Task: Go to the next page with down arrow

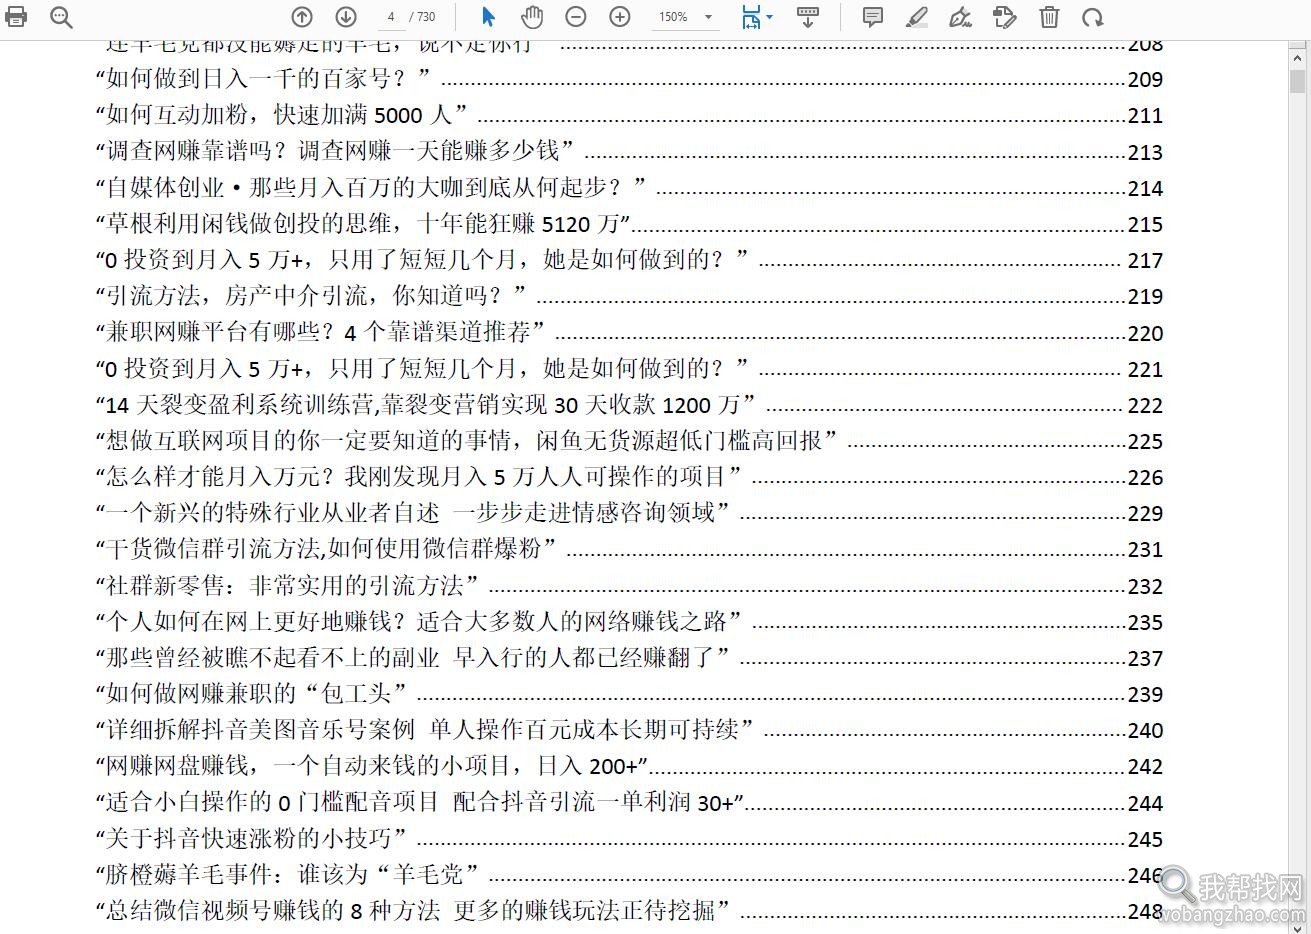Action: click(346, 16)
